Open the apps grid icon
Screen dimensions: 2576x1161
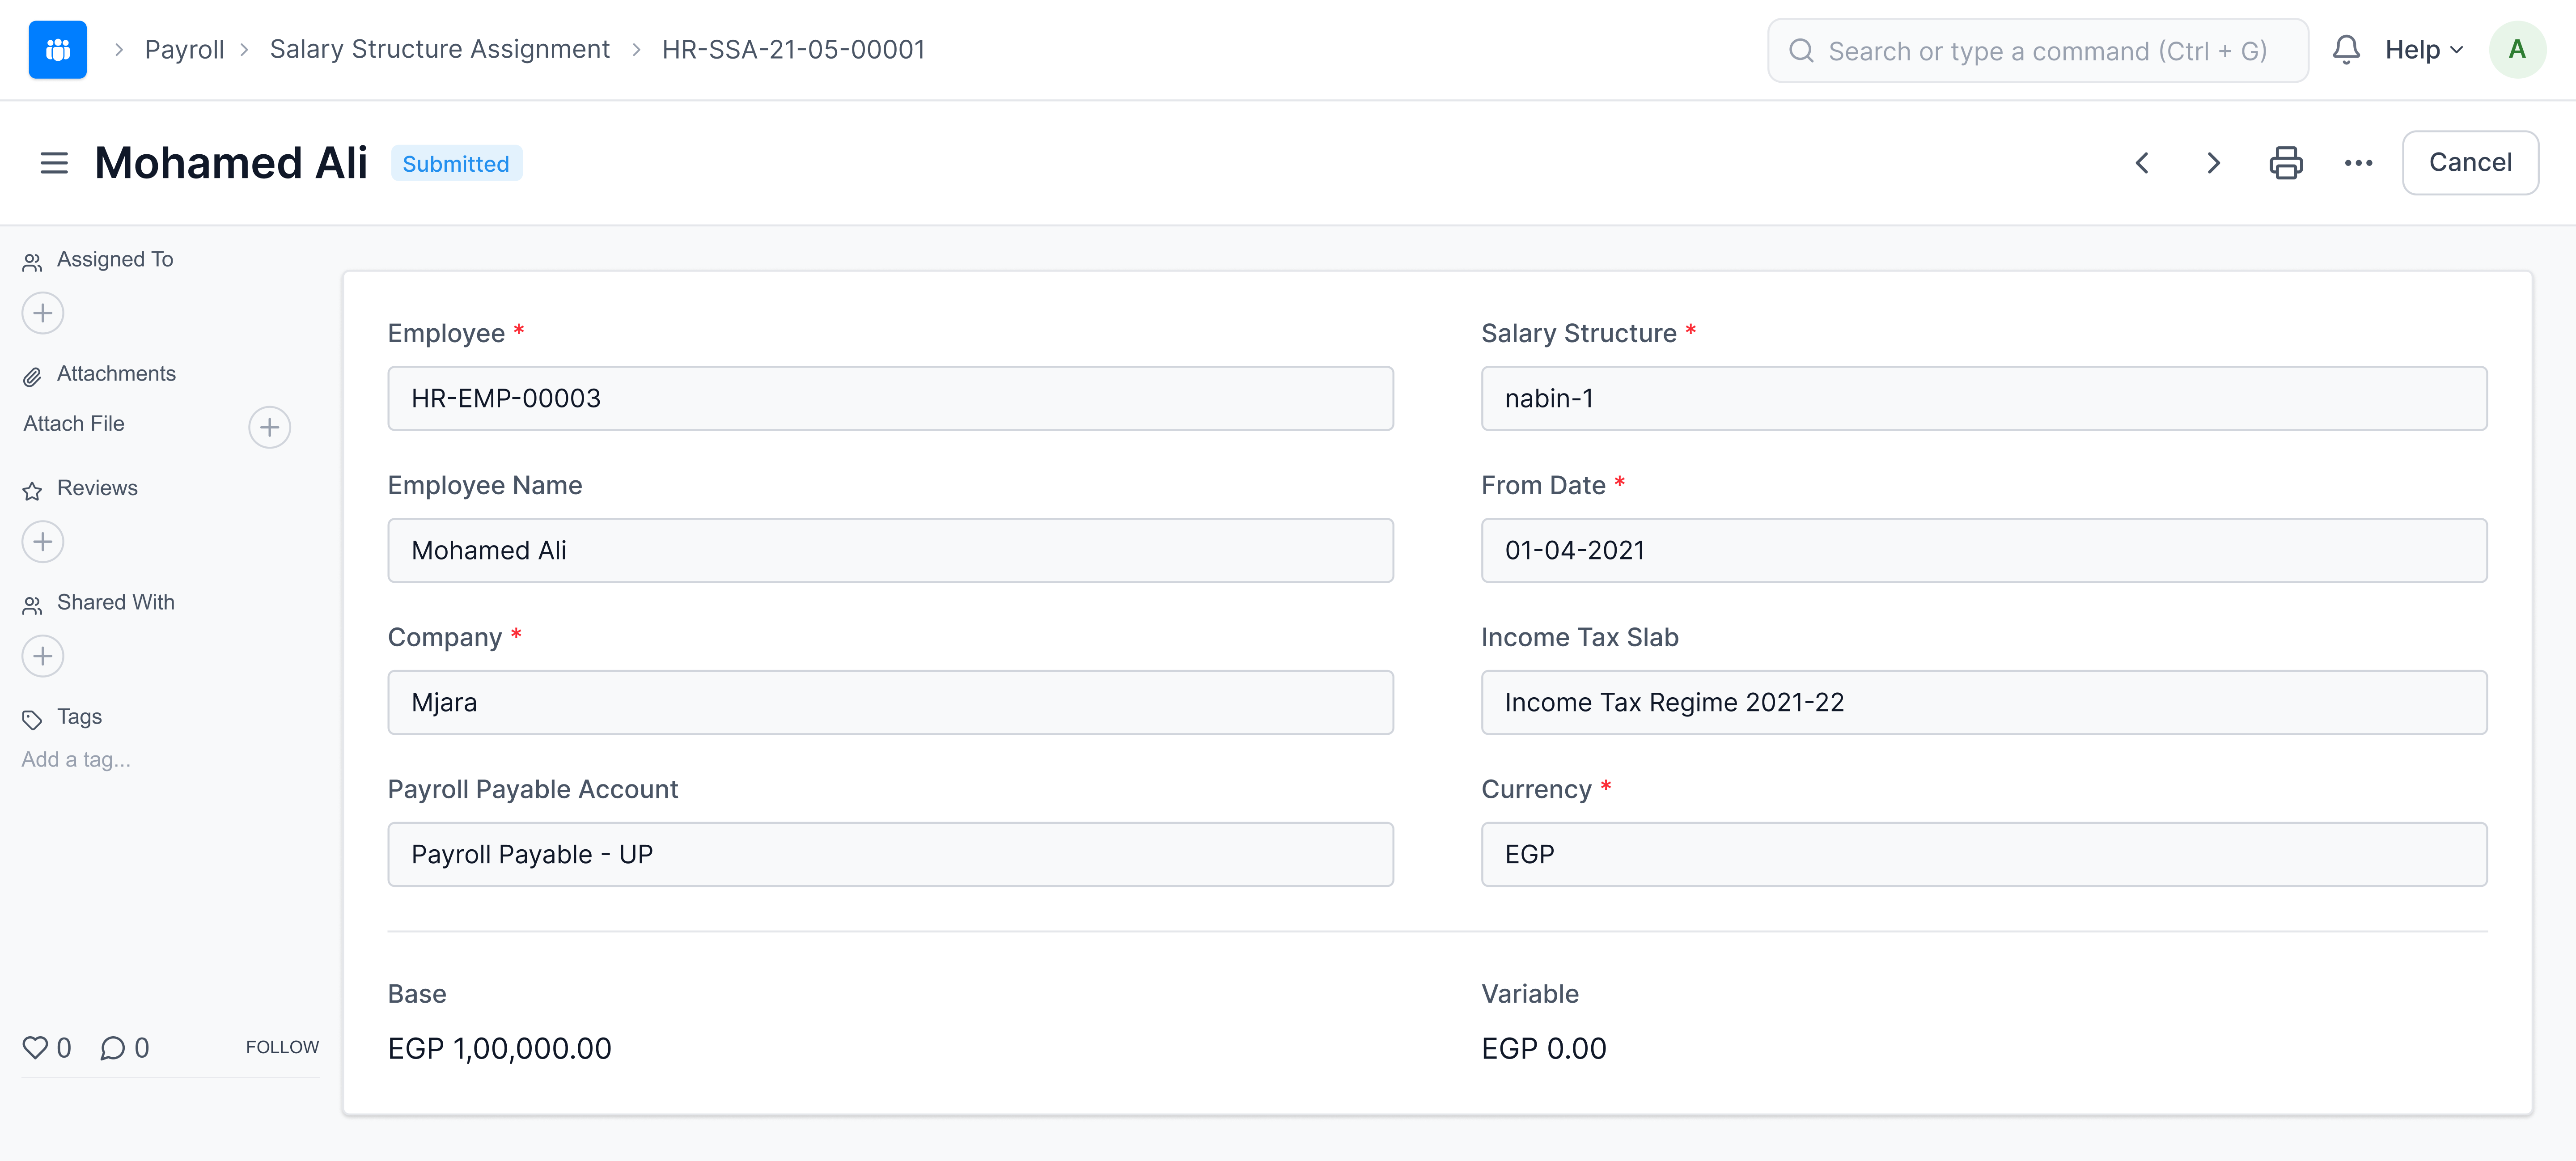tap(57, 49)
